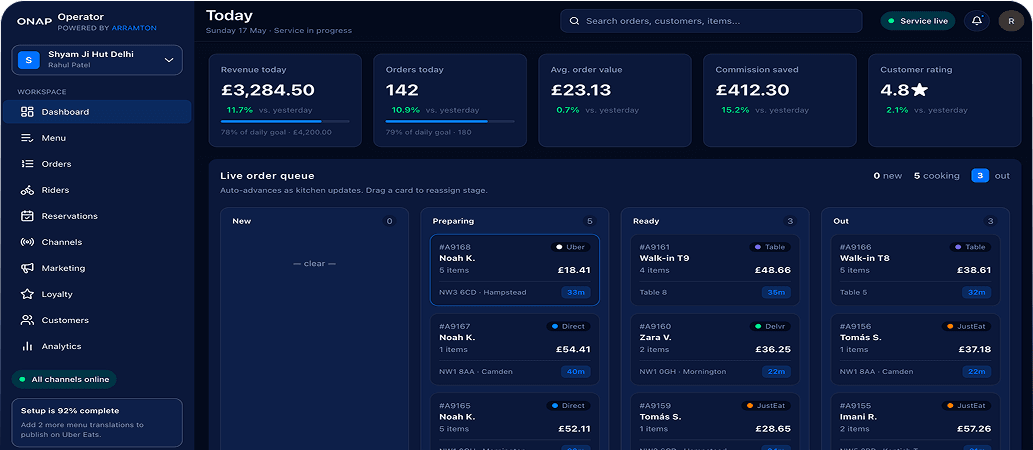Click the £3,284.50 revenue value
Screen dimensions: 1033x450
point(267,90)
